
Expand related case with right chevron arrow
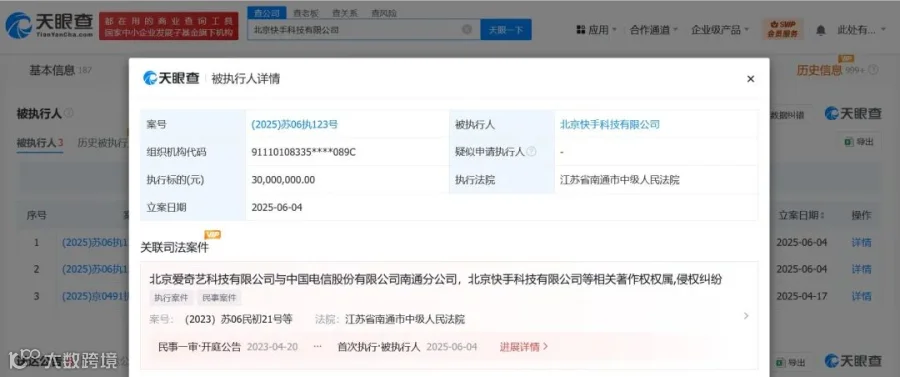pyautogui.click(x=746, y=316)
